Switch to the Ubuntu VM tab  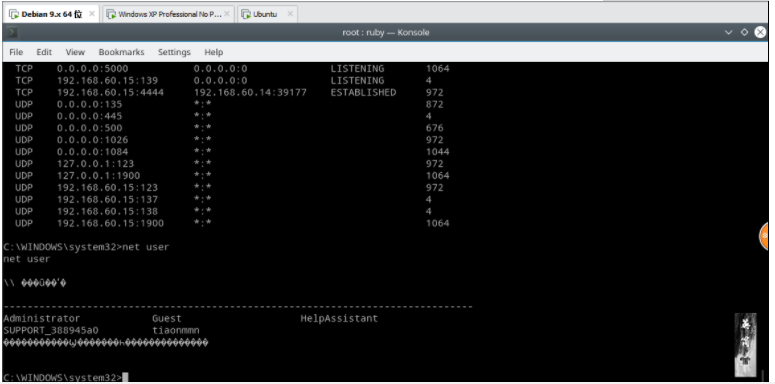(x=267, y=14)
